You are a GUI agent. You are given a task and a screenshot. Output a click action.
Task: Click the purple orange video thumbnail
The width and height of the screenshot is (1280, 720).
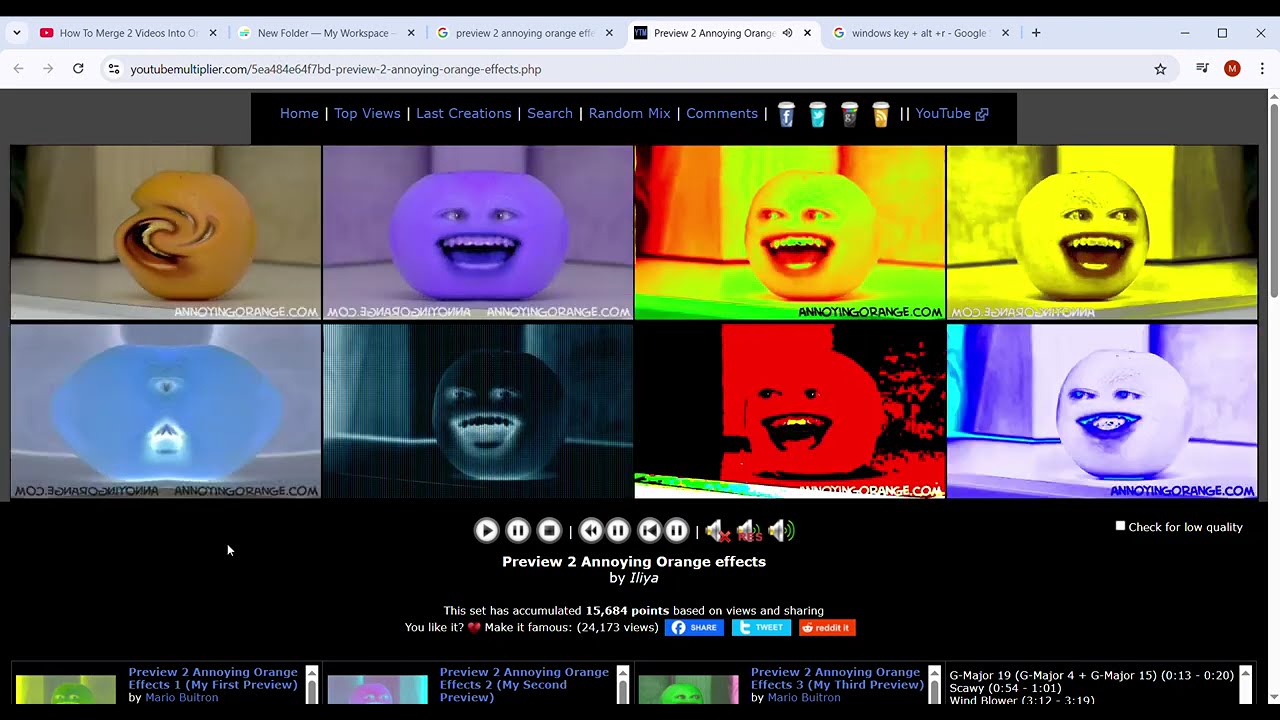tap(478, 232)
